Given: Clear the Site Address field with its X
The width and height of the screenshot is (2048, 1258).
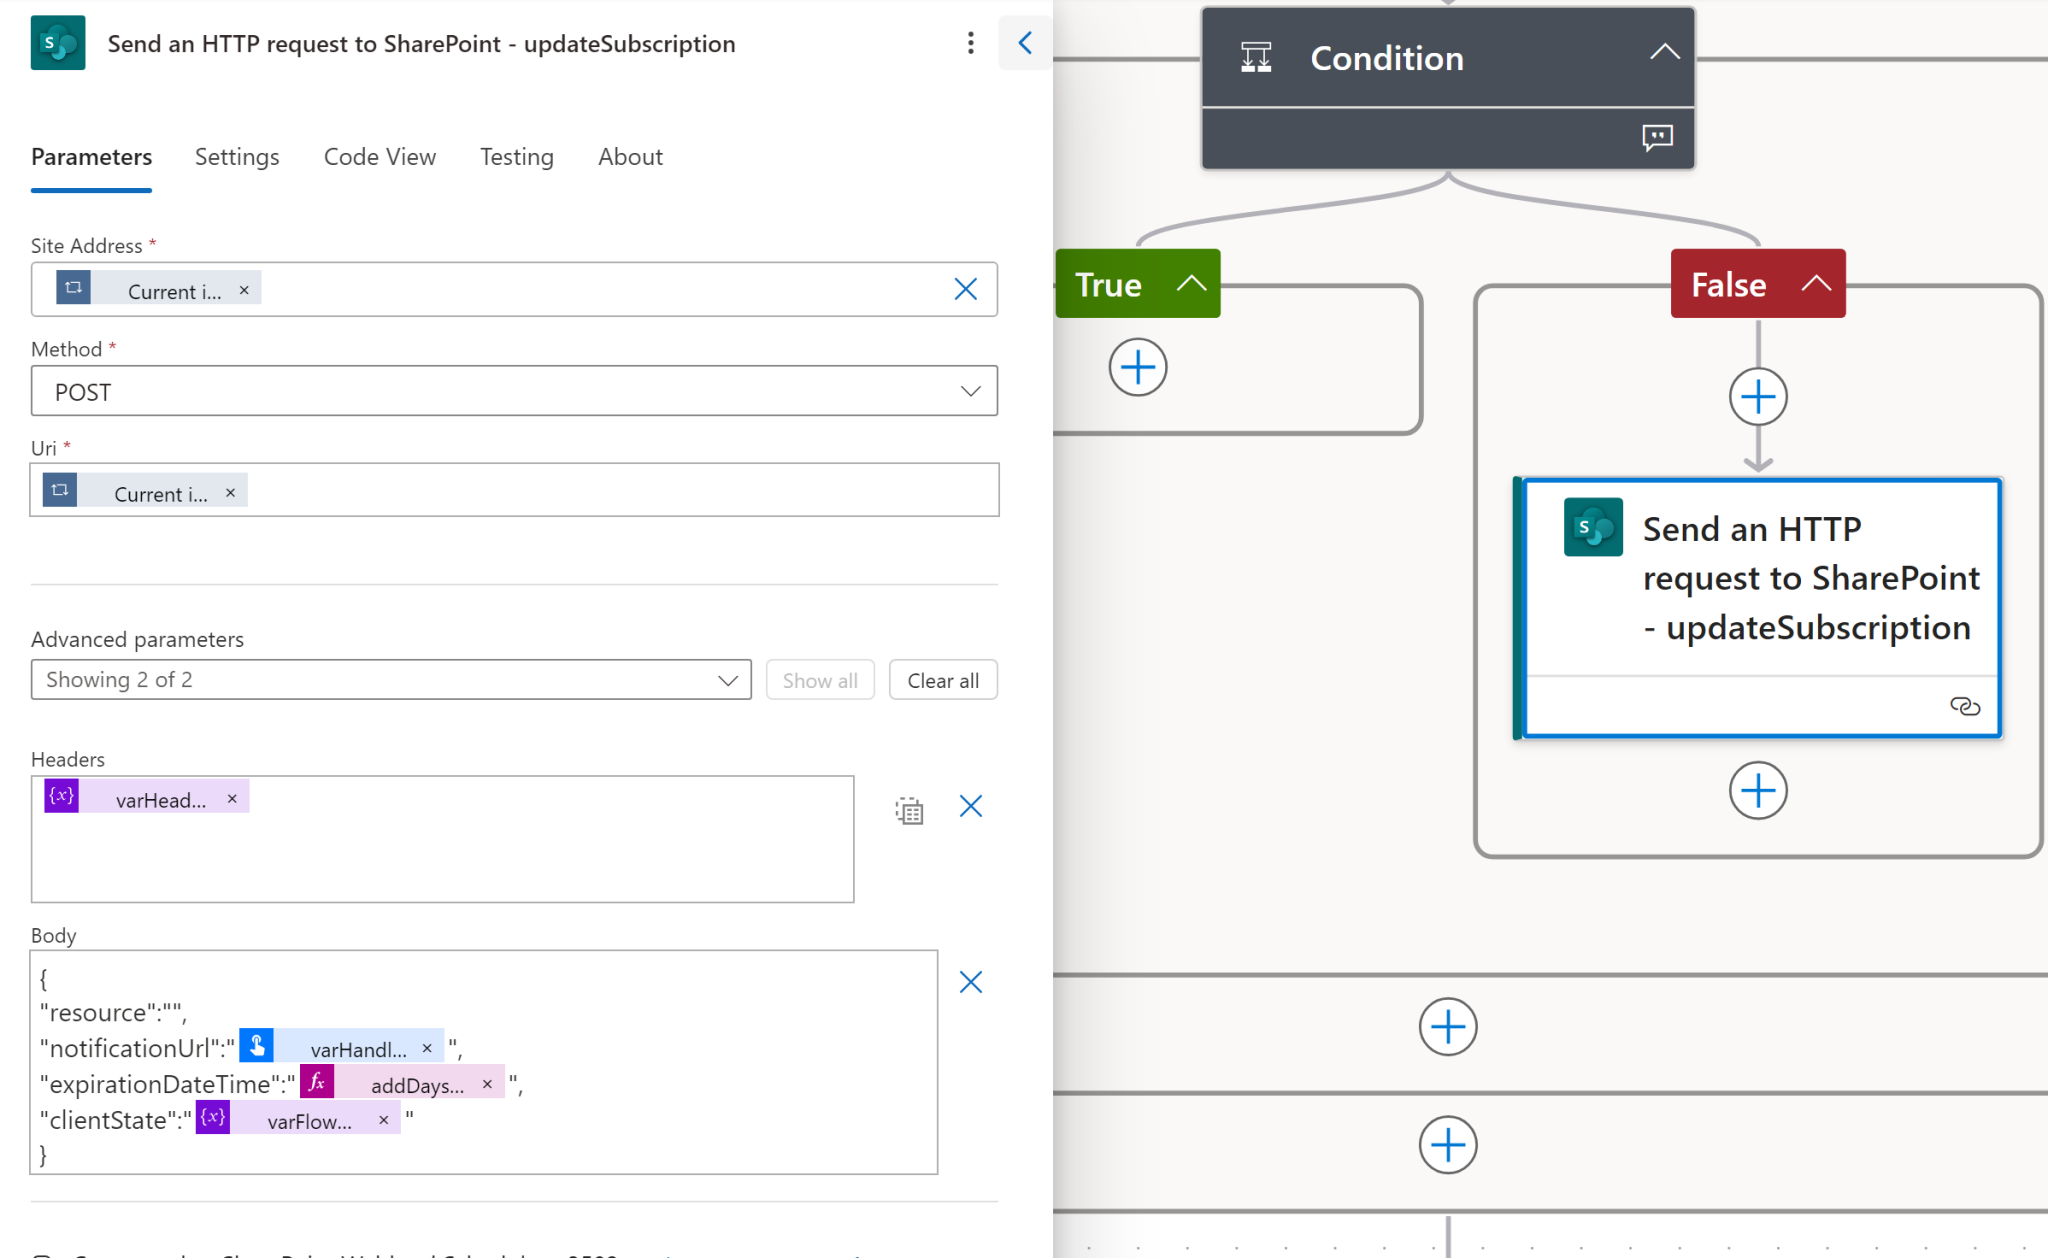Looking at the screenshot, I should [x=964, y=289].
